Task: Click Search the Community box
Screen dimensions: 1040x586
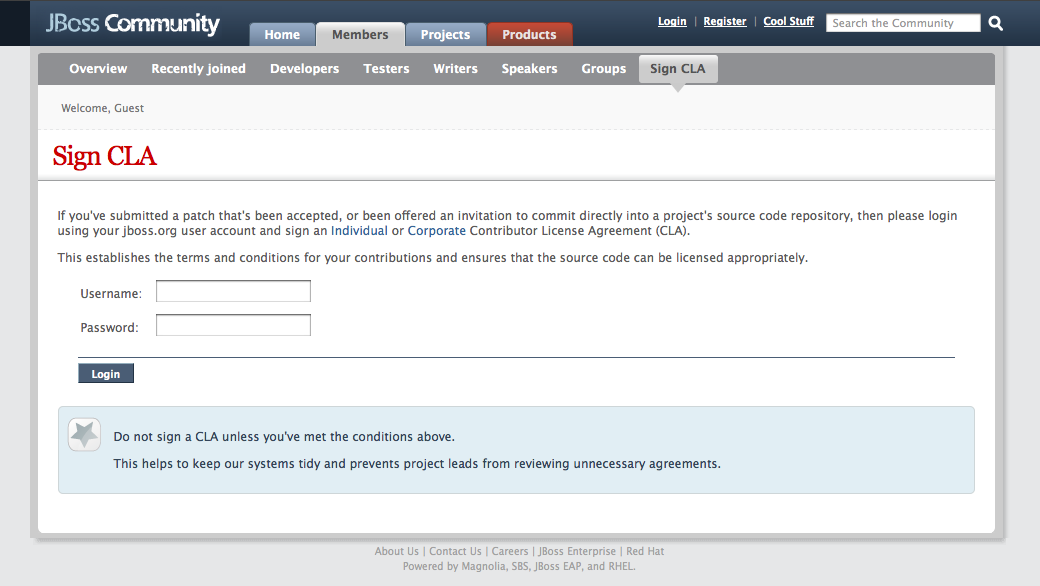Action: 902,23
